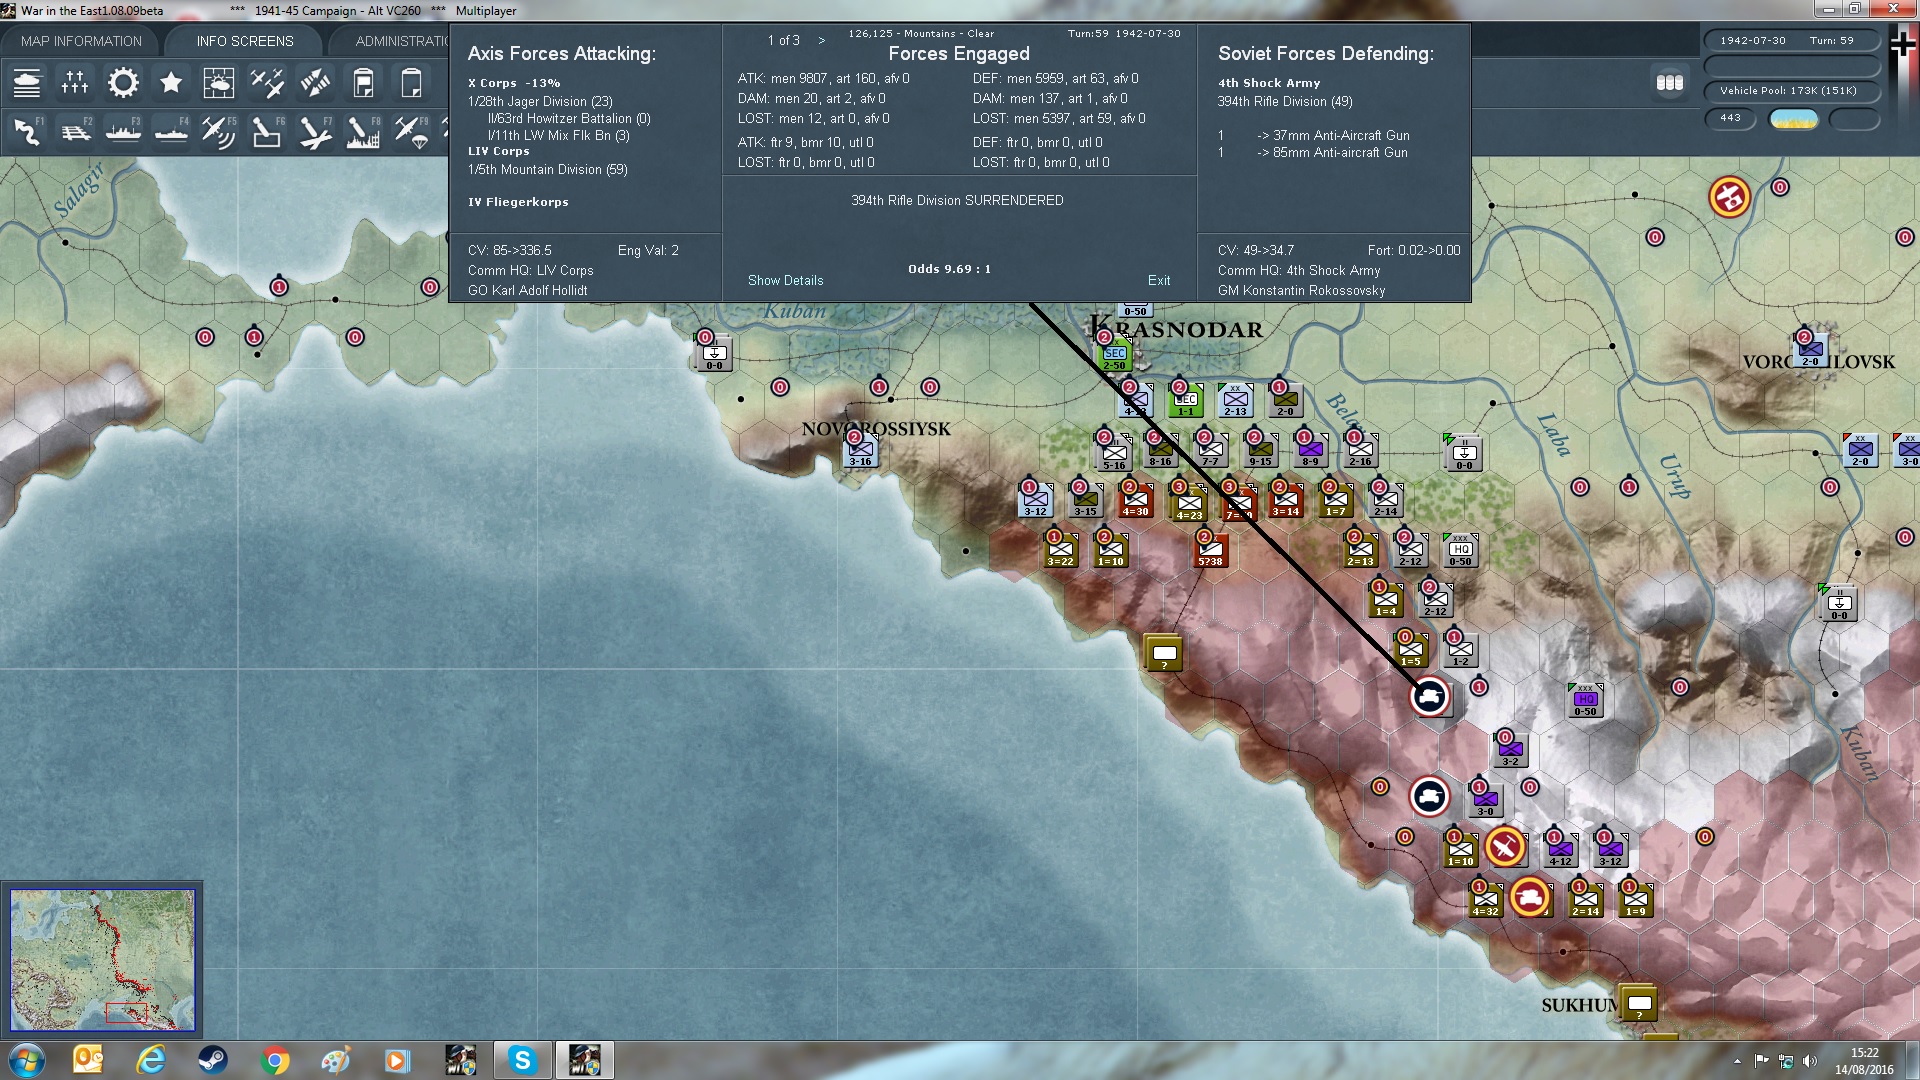Open the air doctrine planes icon
1920x1080 pixels.
[266, 83]
